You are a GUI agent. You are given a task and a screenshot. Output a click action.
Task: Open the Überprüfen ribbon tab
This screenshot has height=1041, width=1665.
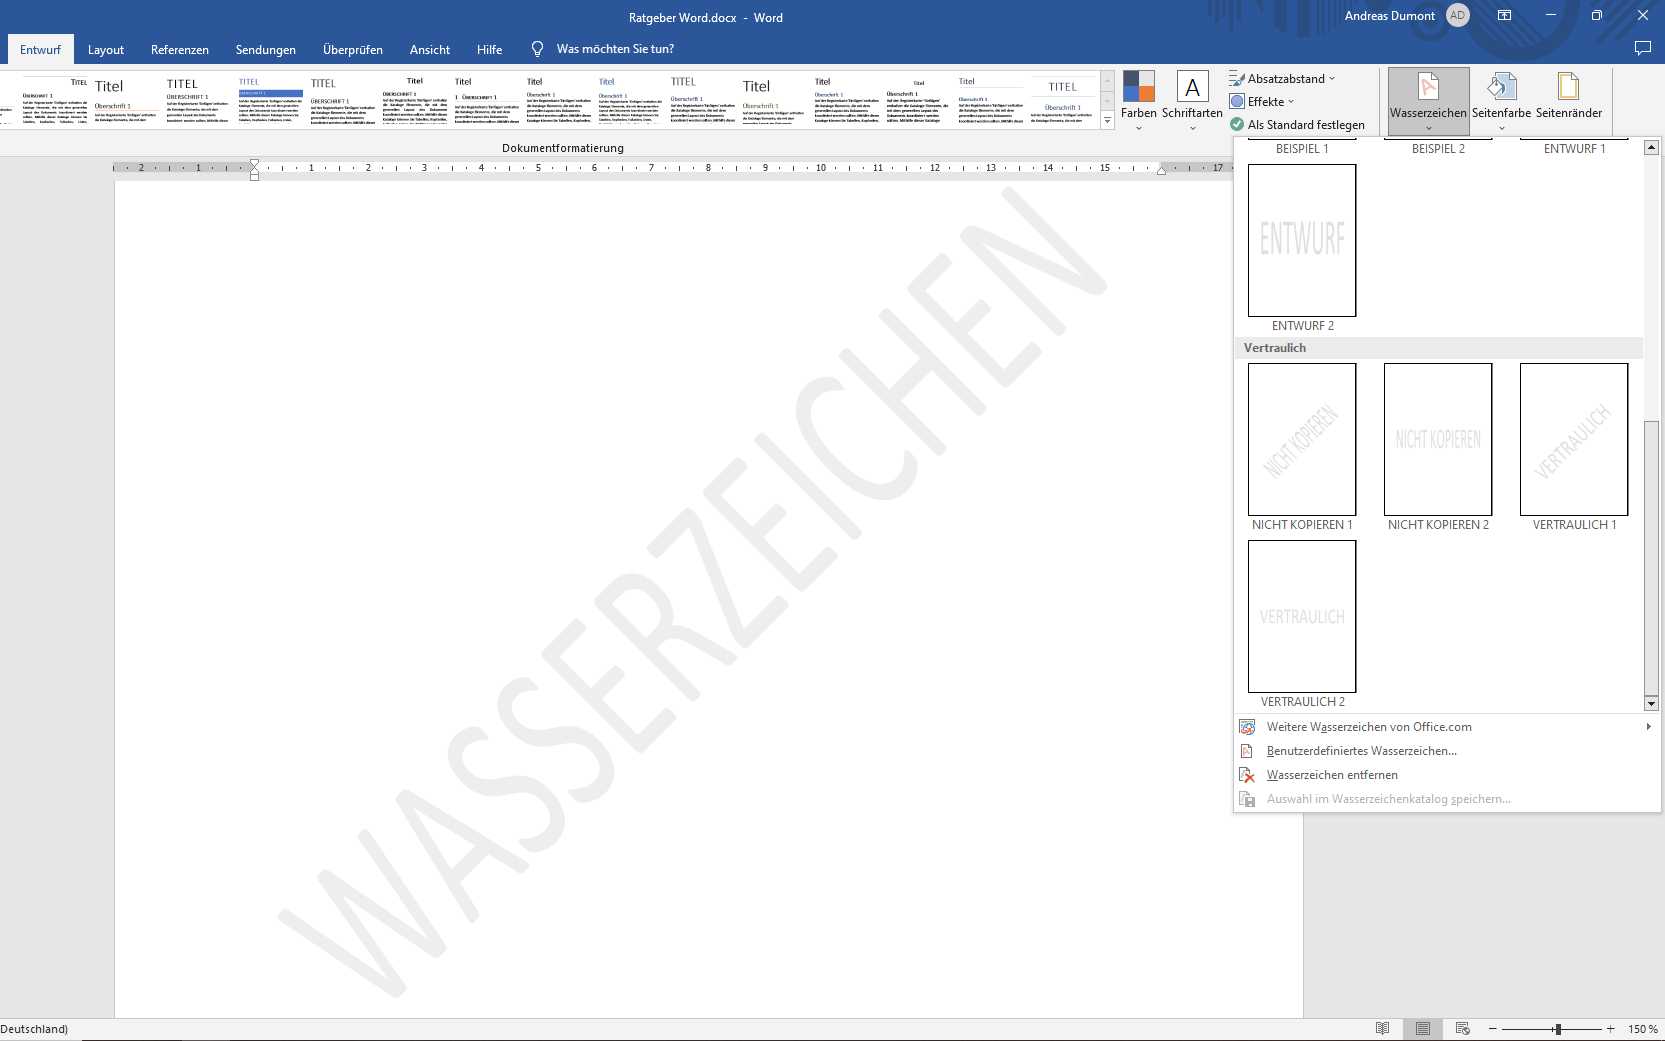pyautogui.click(x=352, y=49)
